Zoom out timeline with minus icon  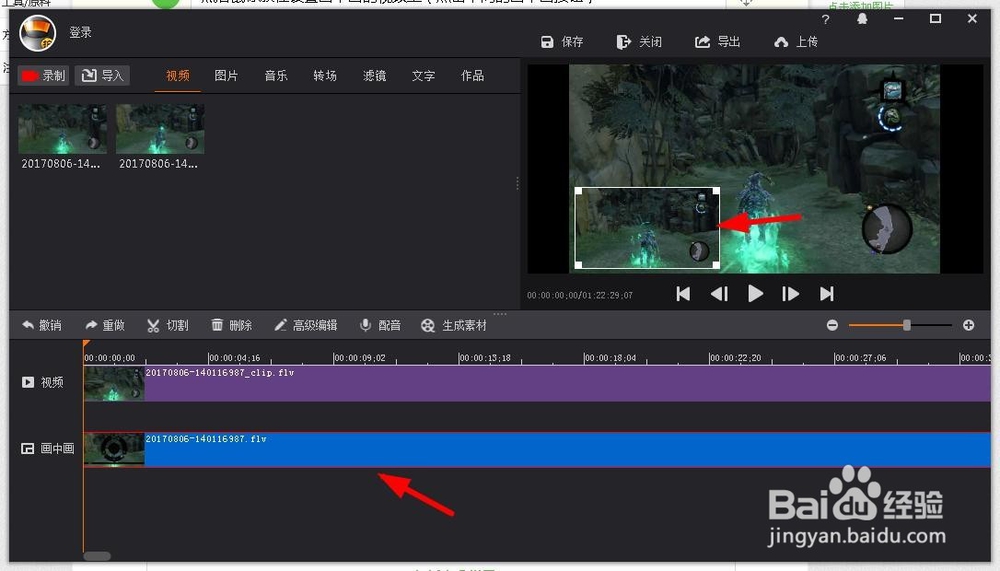832,326
